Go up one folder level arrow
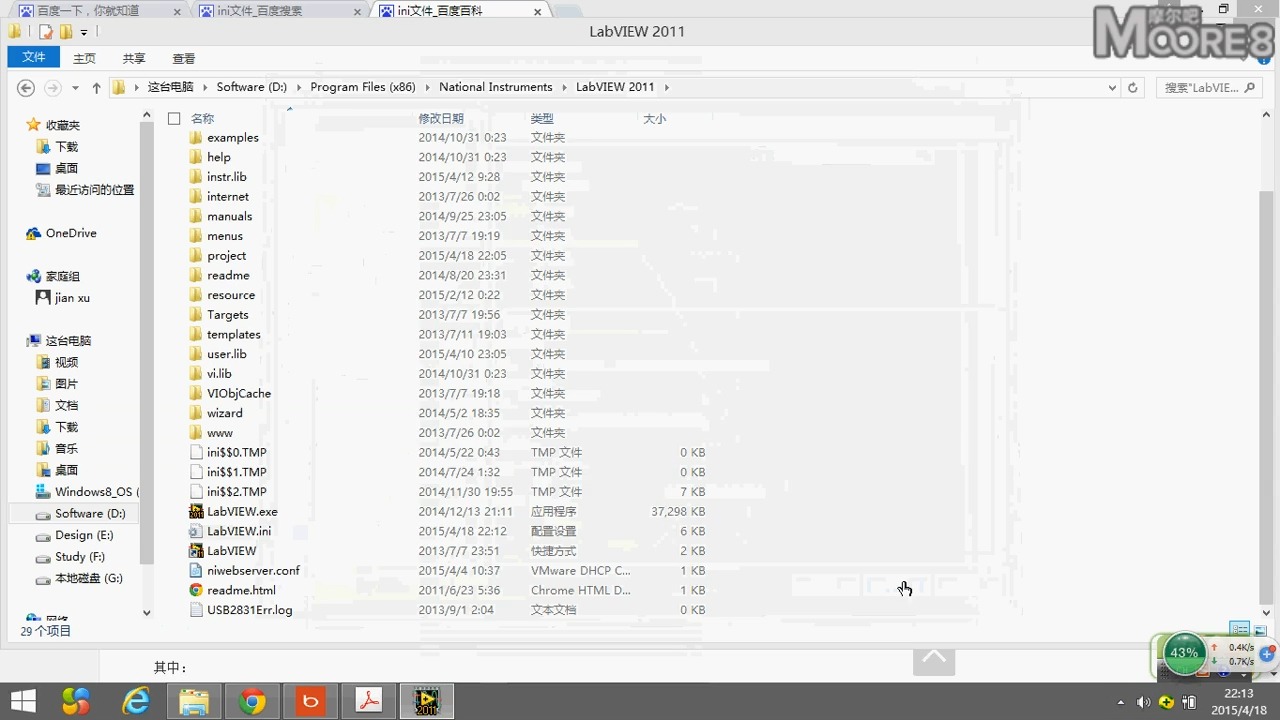Screen dimensions: 1280x720 pyautogui.click(x=96, y=88)
